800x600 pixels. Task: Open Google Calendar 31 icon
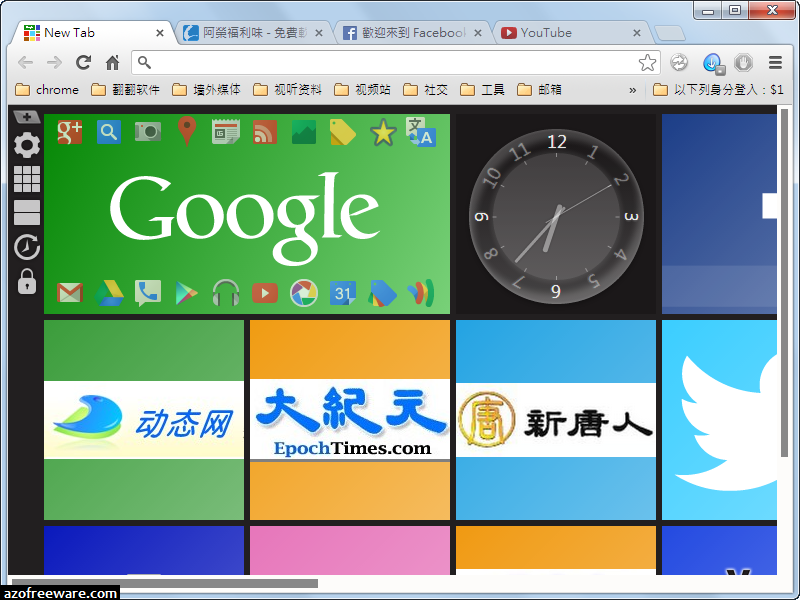[x=343, y=293]
